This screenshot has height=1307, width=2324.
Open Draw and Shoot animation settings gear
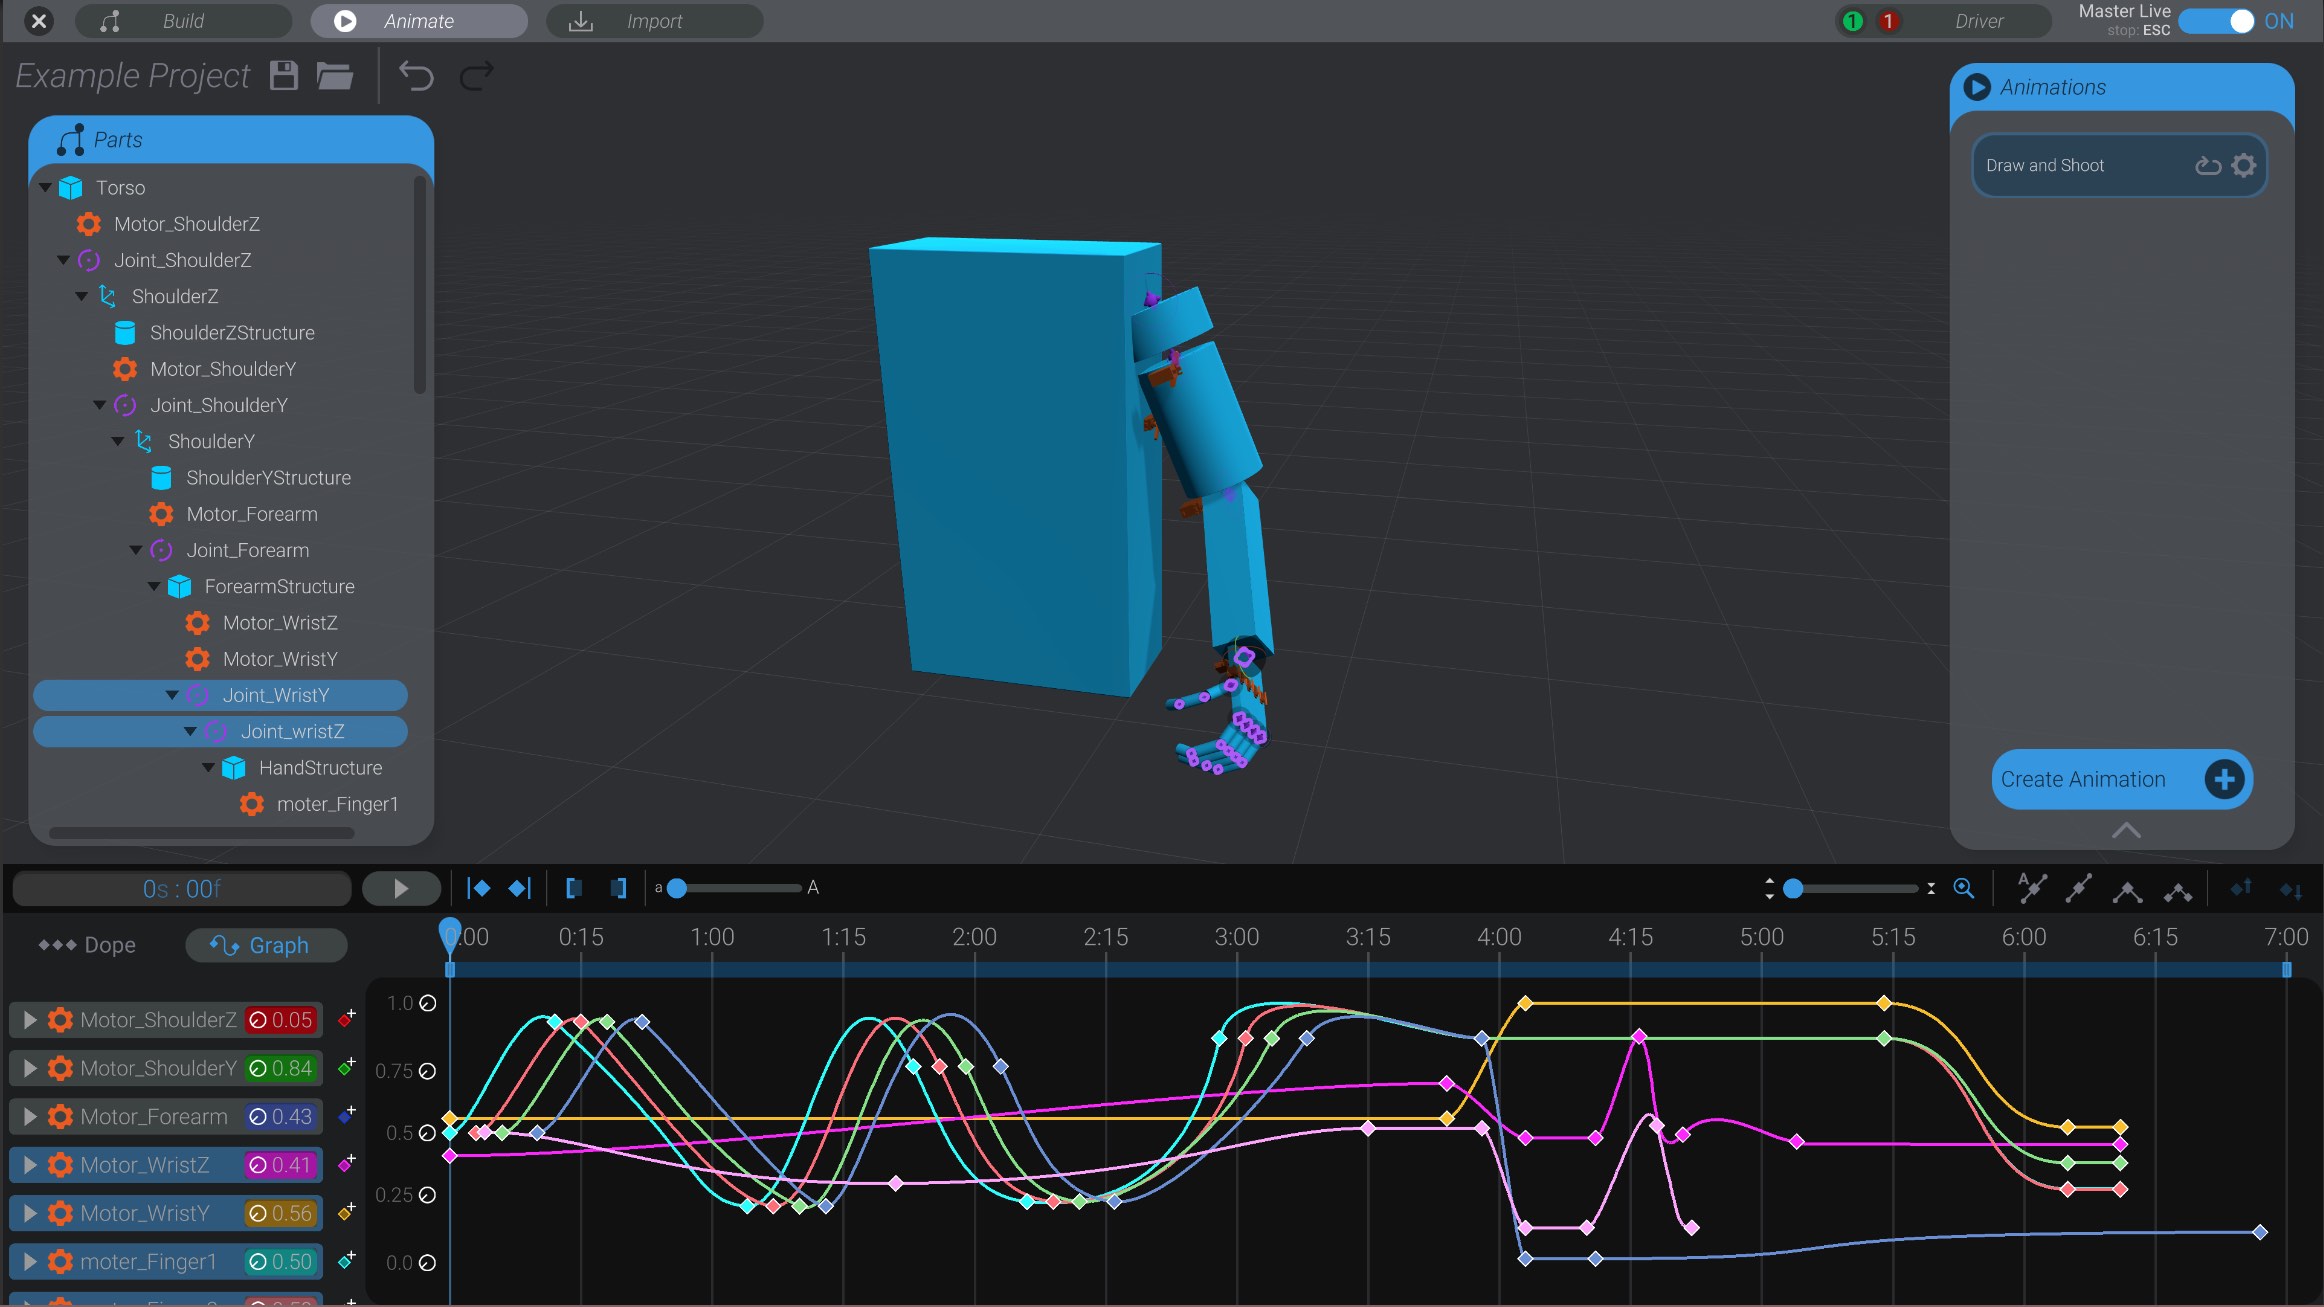tap(2244, 165)
